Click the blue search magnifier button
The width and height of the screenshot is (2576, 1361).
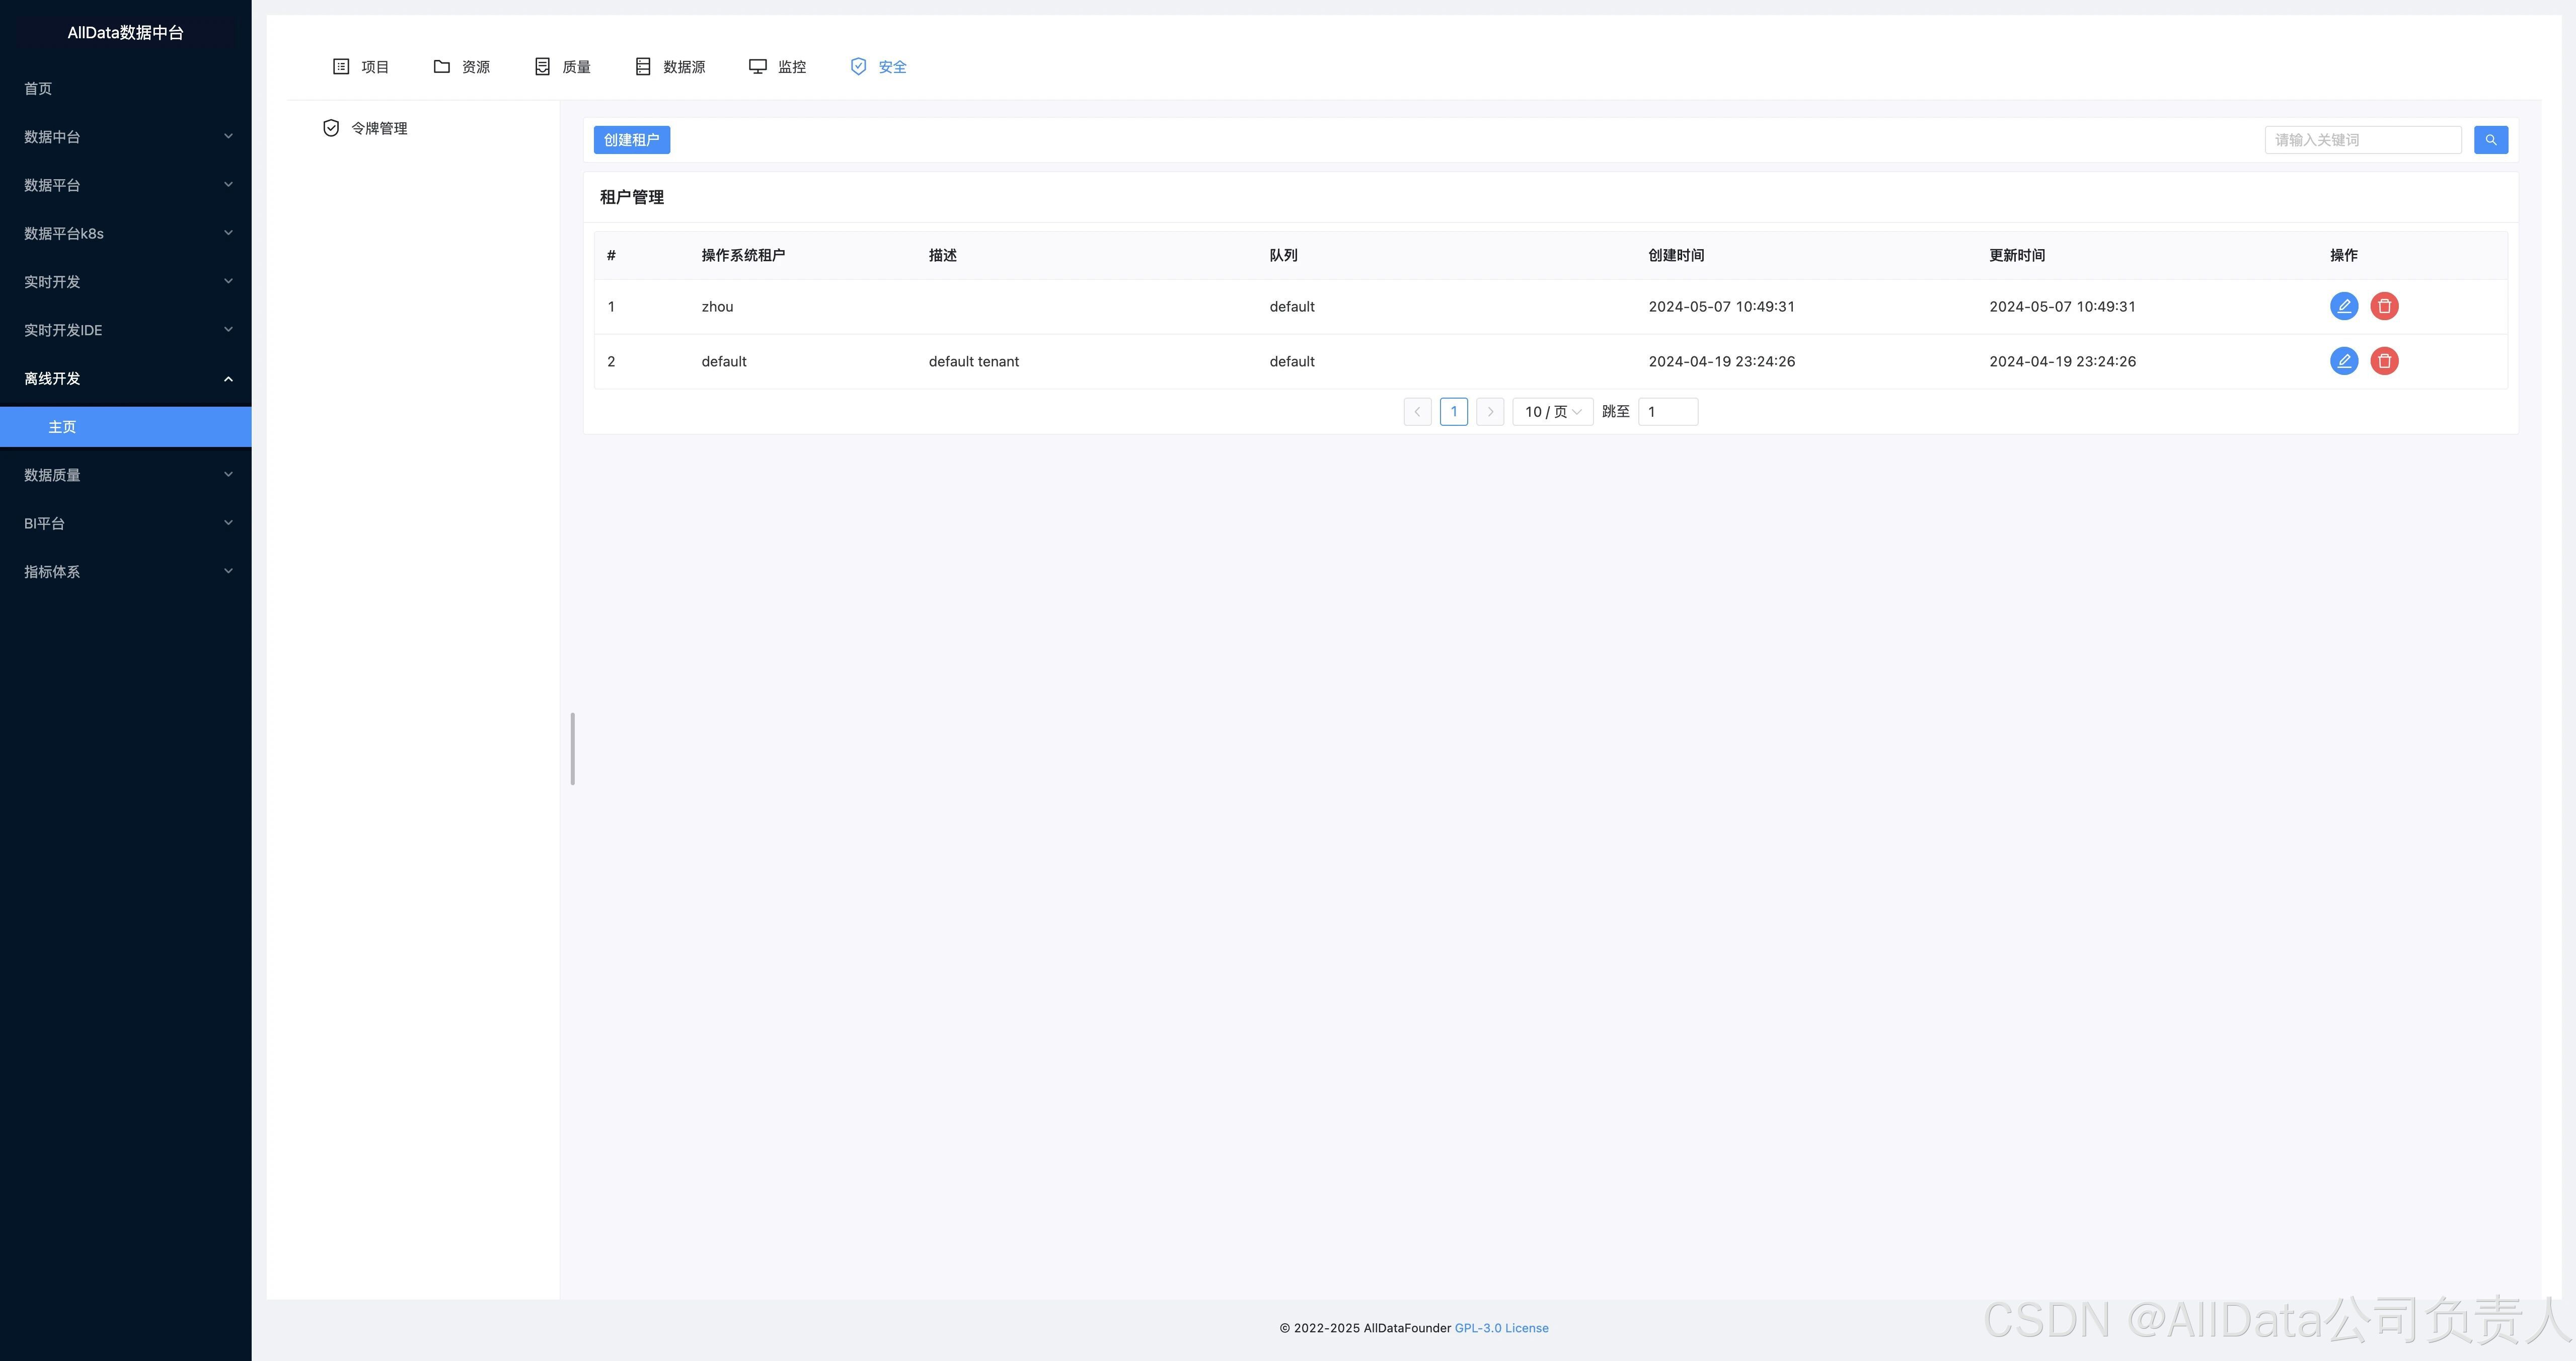click(x=2490, y=140)
